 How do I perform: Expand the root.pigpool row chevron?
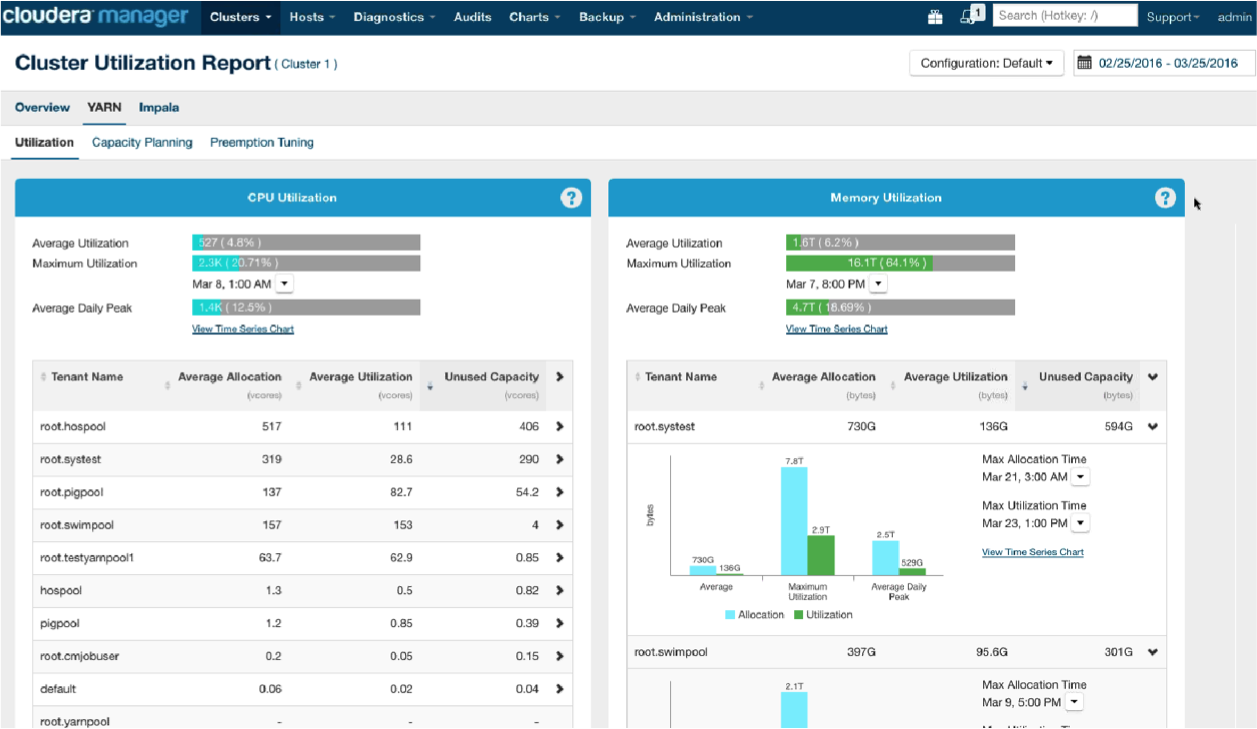click(559, 493)
